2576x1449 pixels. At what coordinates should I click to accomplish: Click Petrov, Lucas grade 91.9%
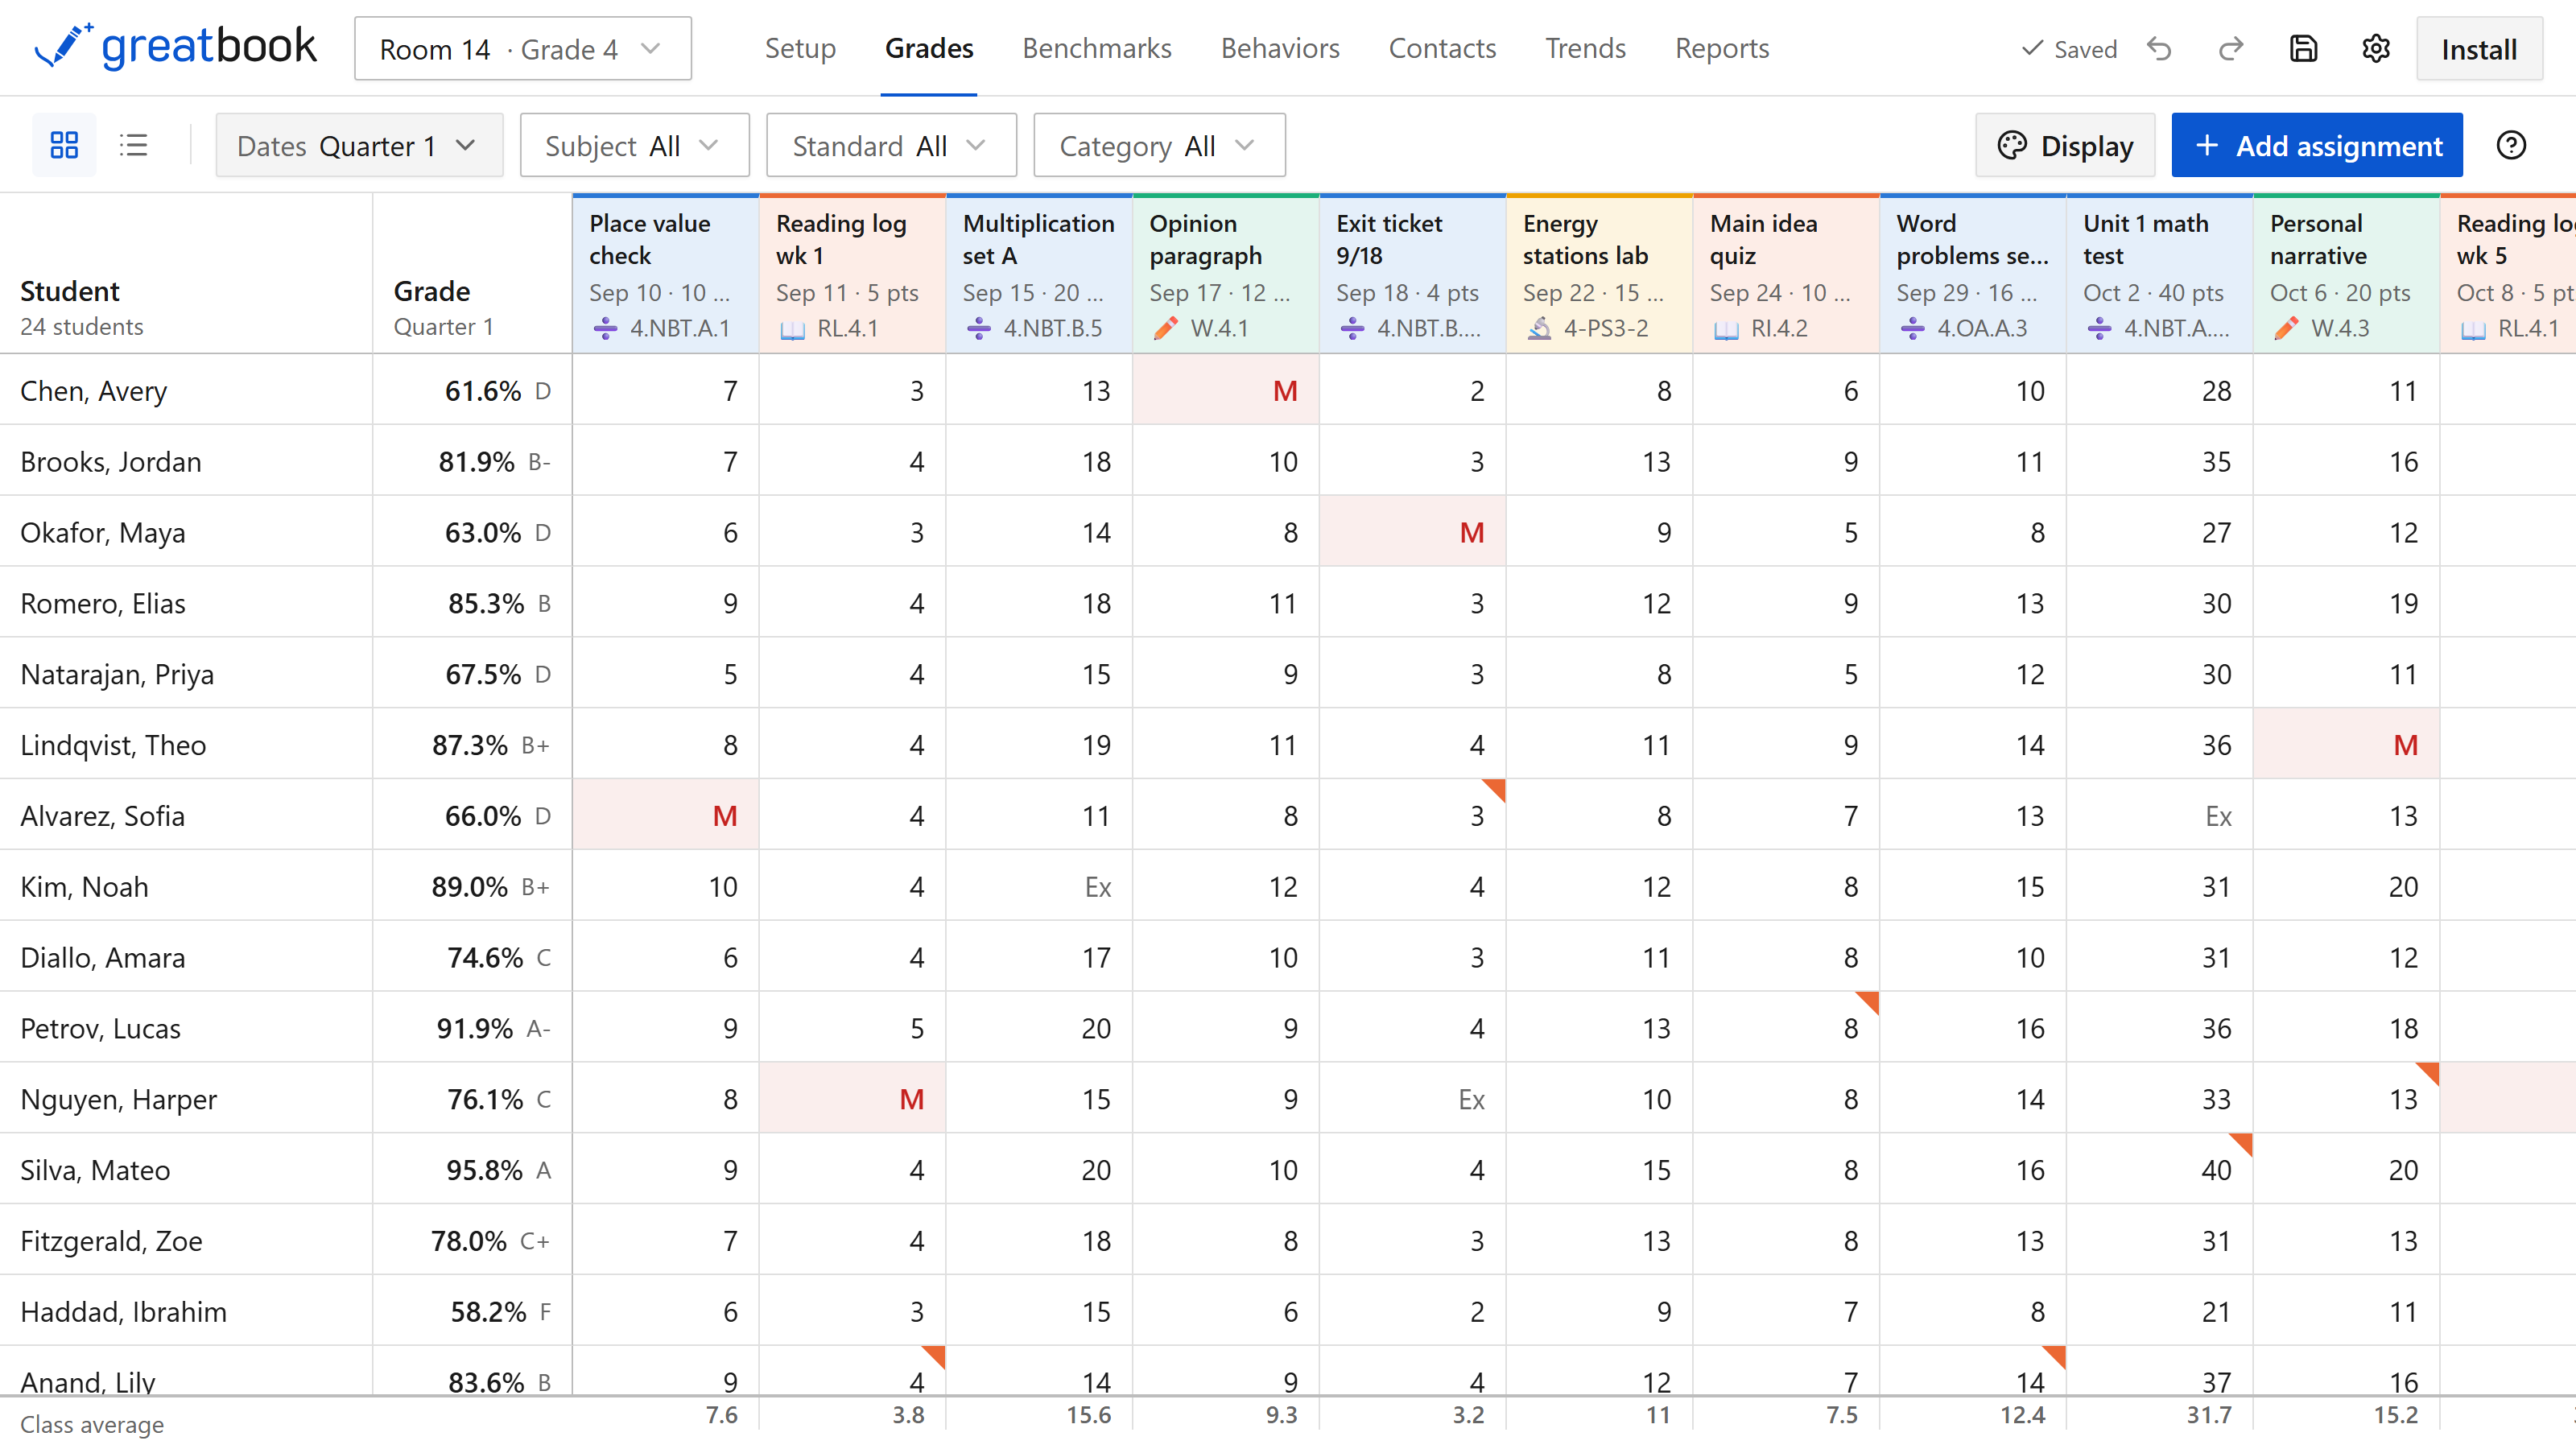click(473, 1028)
